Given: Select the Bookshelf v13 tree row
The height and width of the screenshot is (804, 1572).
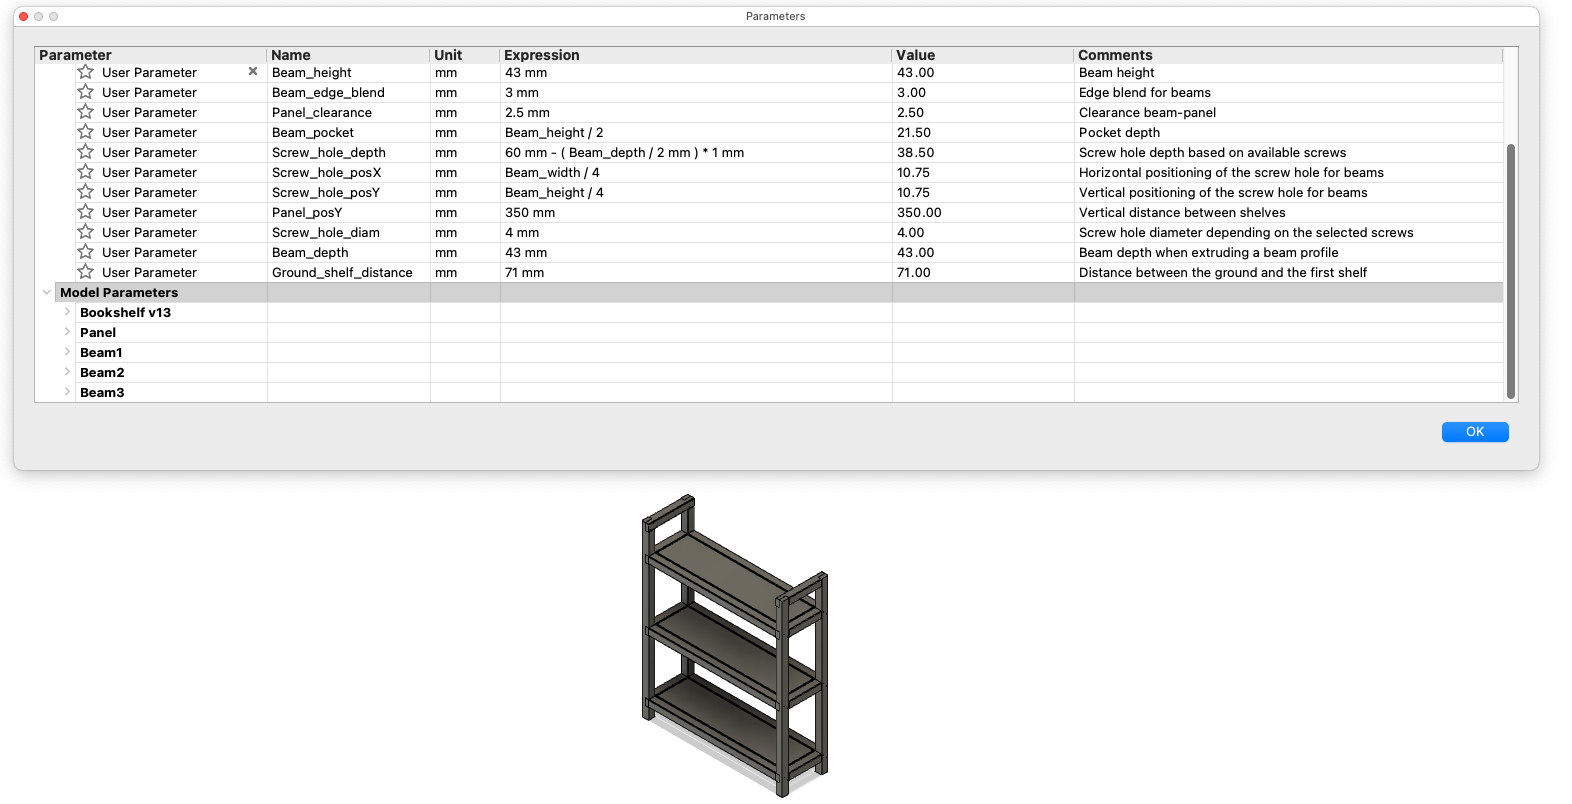Looking at the screenshot, I should click(769, 312).
